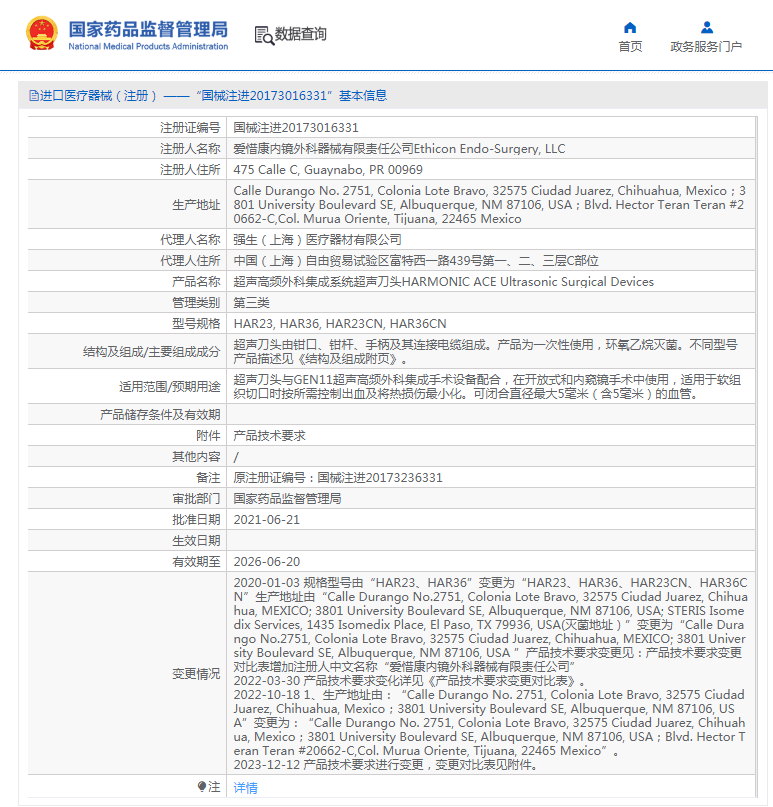Click the 产品技术要求 attachment value
Screen dimensions: 773x807
[x=269, y=436]
